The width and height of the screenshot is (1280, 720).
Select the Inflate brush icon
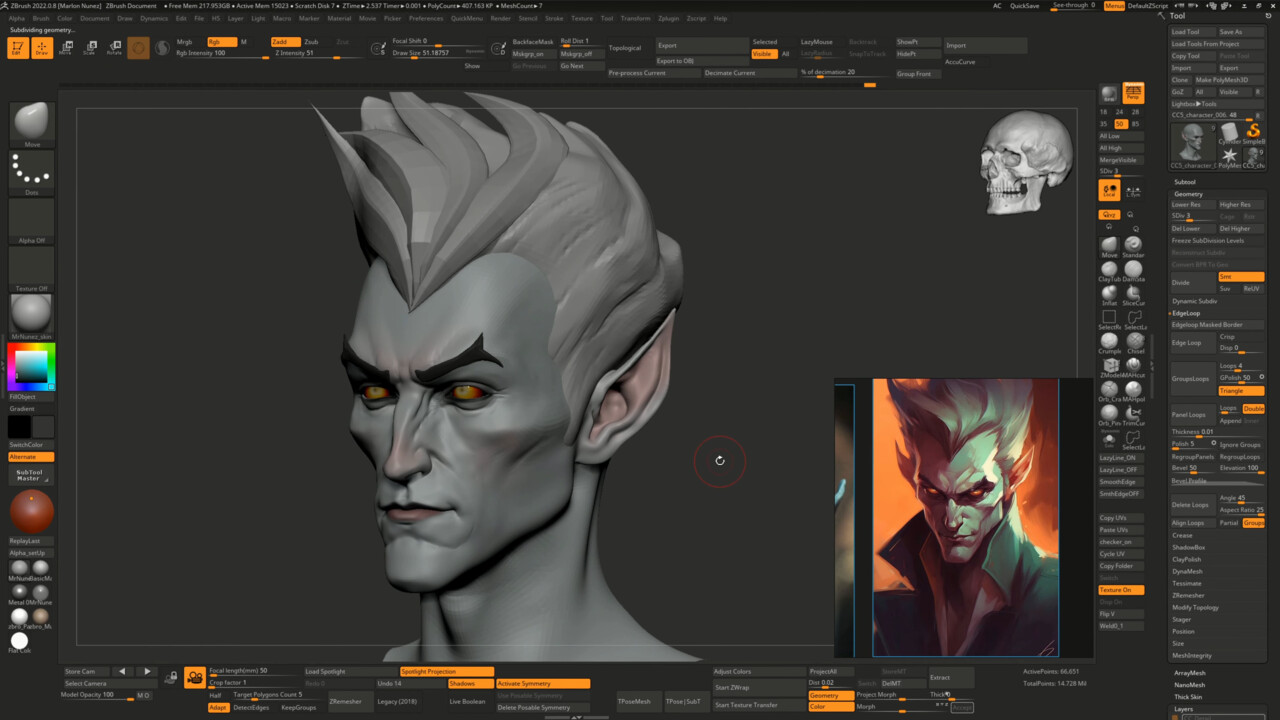pyautogui.click(x=1109, y=294)
